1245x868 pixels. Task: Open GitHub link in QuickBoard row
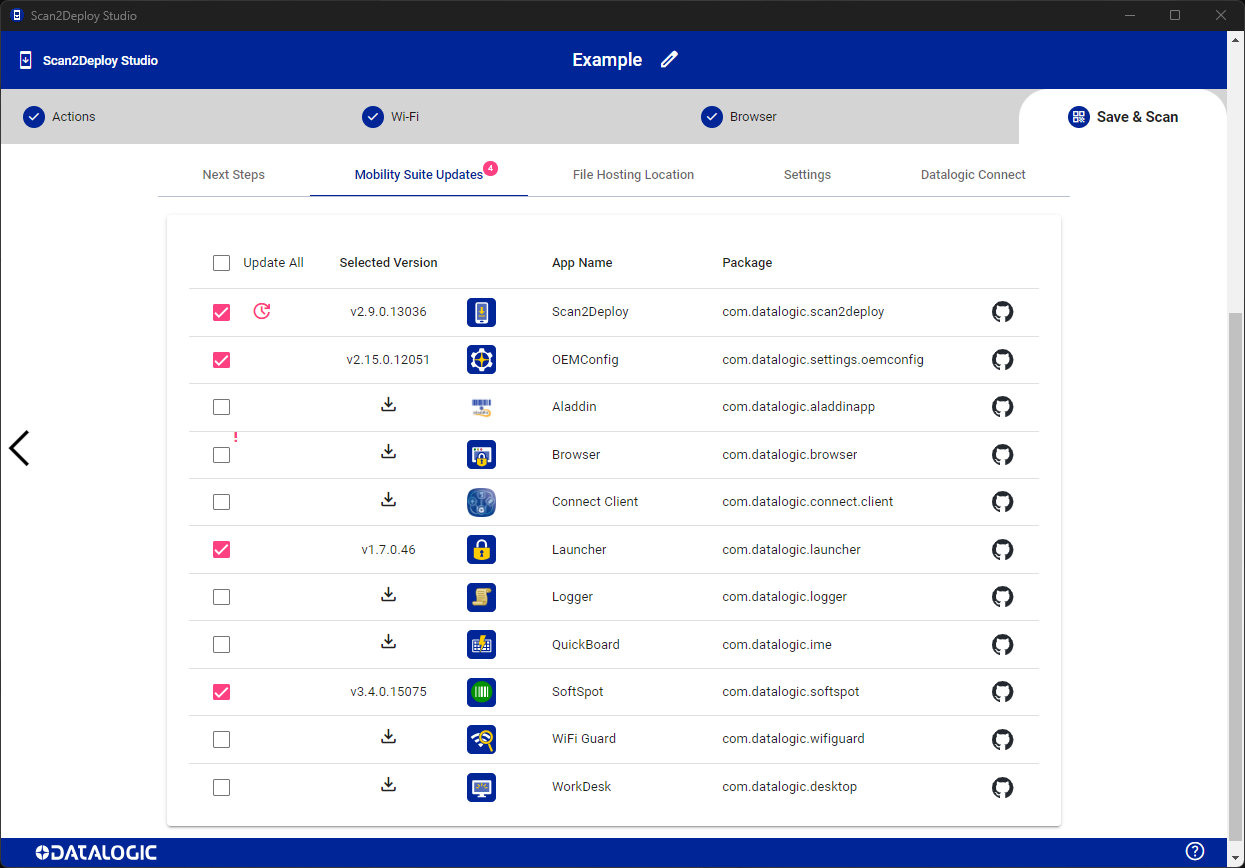point(1002,644)
